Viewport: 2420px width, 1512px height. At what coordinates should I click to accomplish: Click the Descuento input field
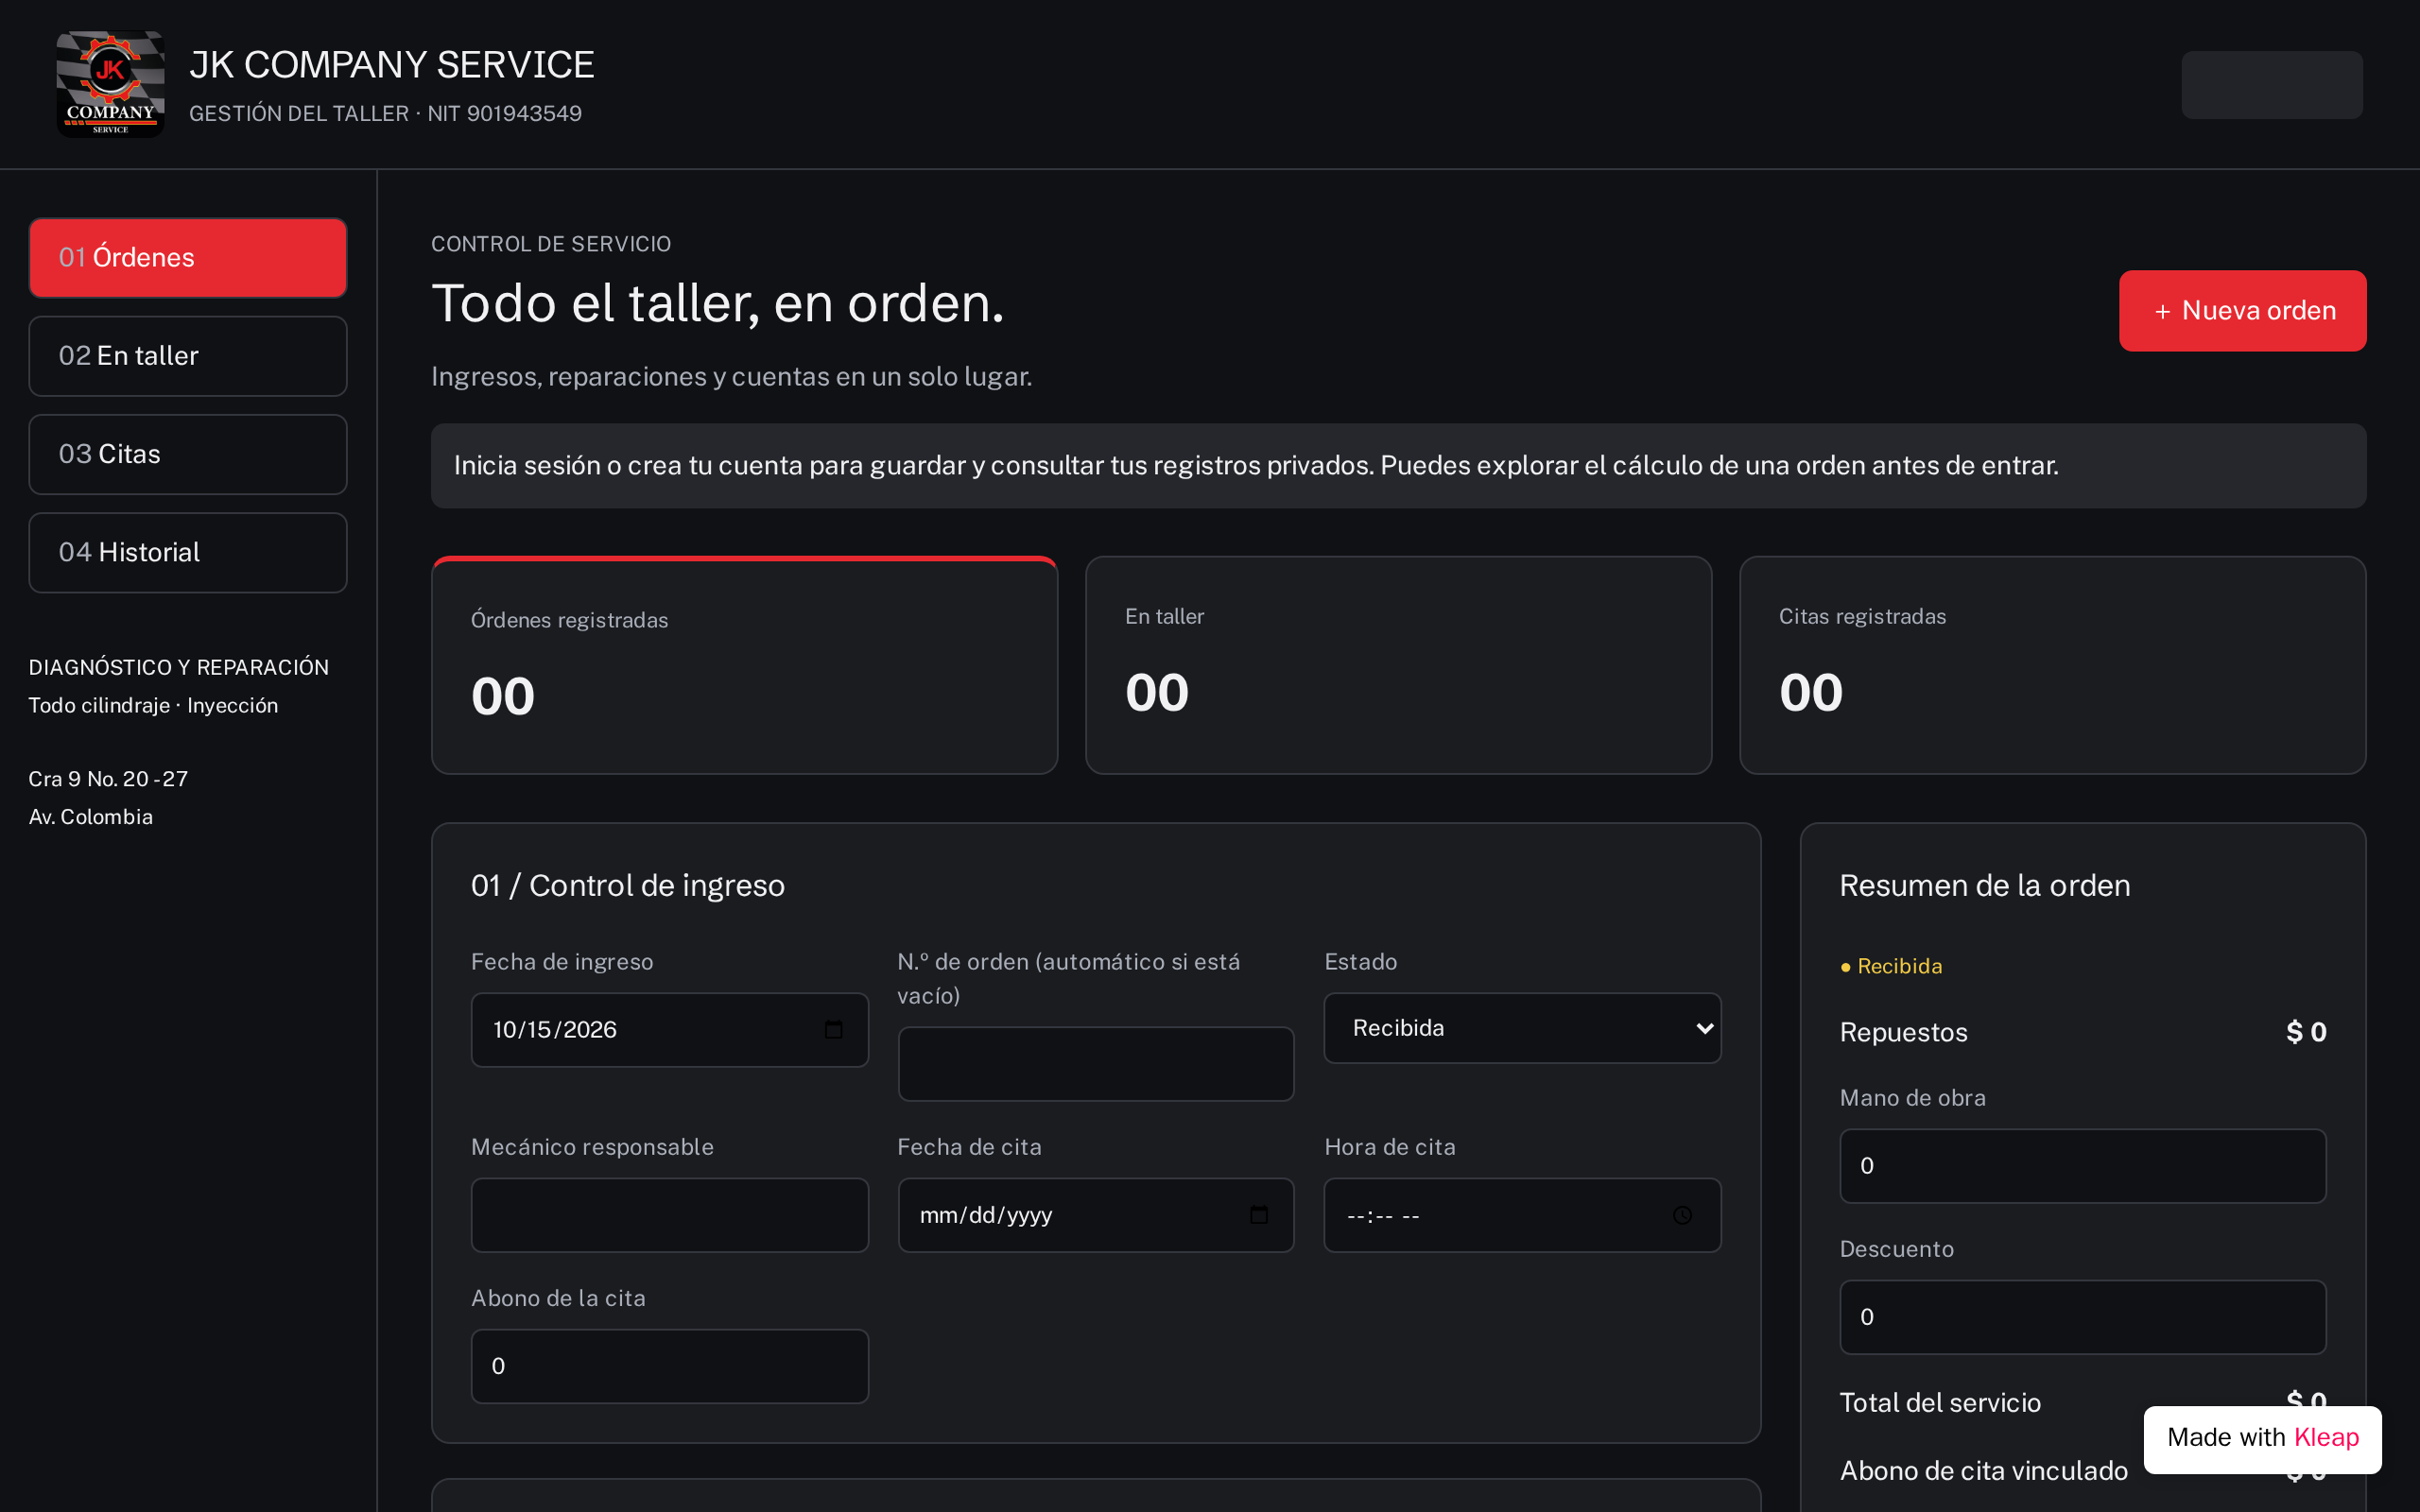pyautogui.click(x=2083, y=1317)
